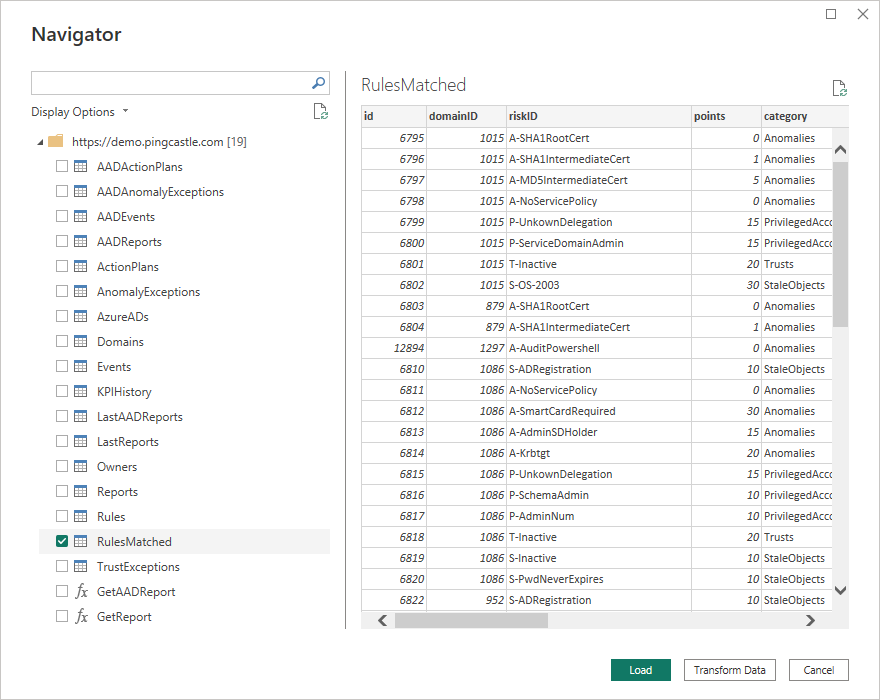Uncheck the RulesMatched checkbox
The width and height of the screenshot is (880, 700).
point(62,541)
